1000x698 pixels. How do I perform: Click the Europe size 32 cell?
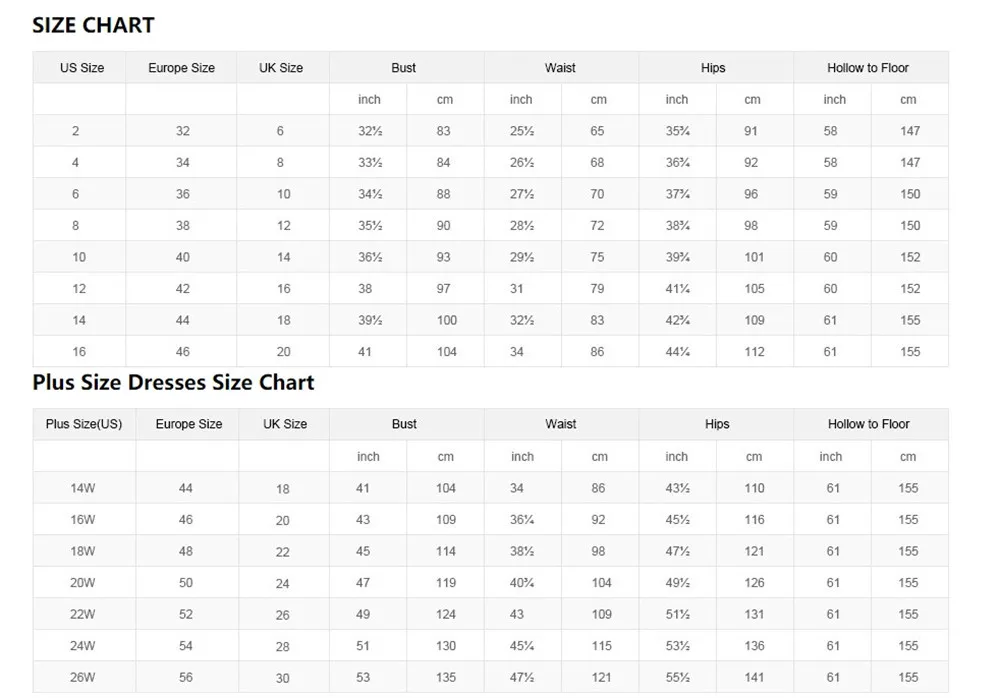tap(183, 131)
